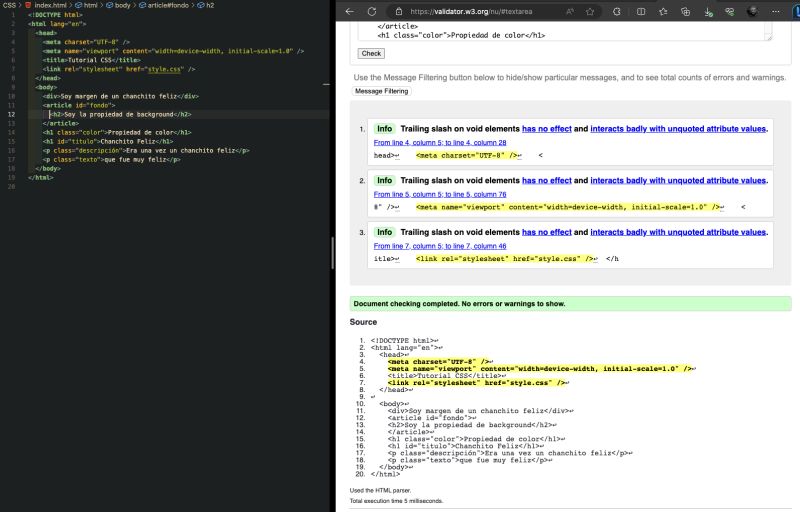Select index.html in editor breadcrumb
Image resolution: width=800 pixels, height=512 pixels.
click(x=50, y=5)
